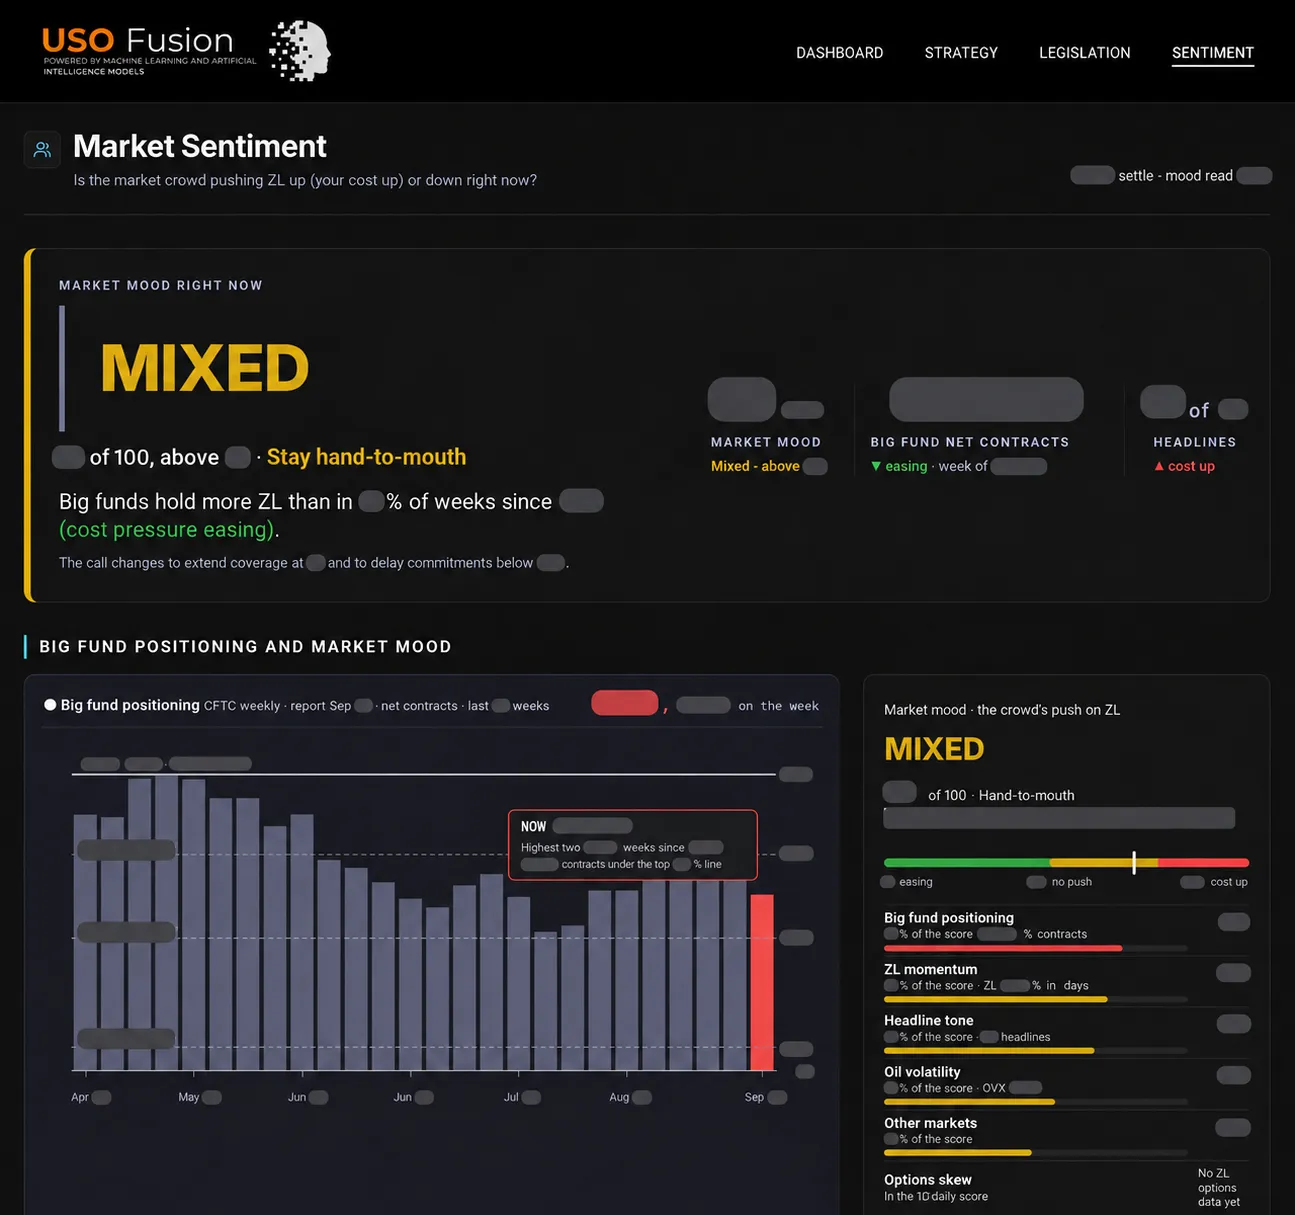The height and width of the screenshot is (1215, 1295).
Task: Click 'BIG FUND POSITIONING AND MARKET MOOD' heading
Action: pyautogui.click(x=245, y=647)
